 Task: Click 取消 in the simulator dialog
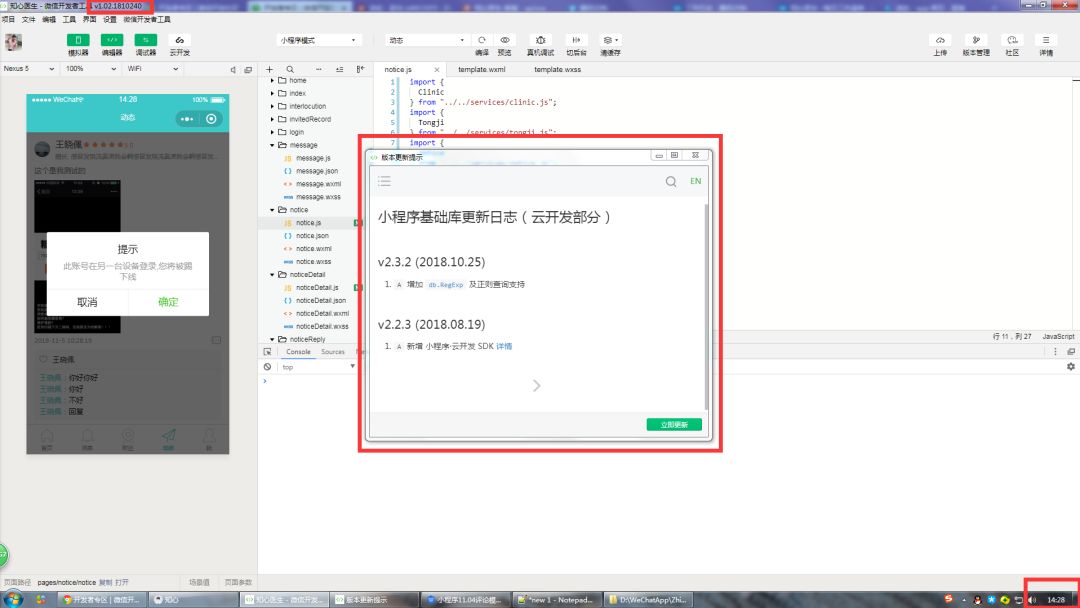[x=87, y=302]
